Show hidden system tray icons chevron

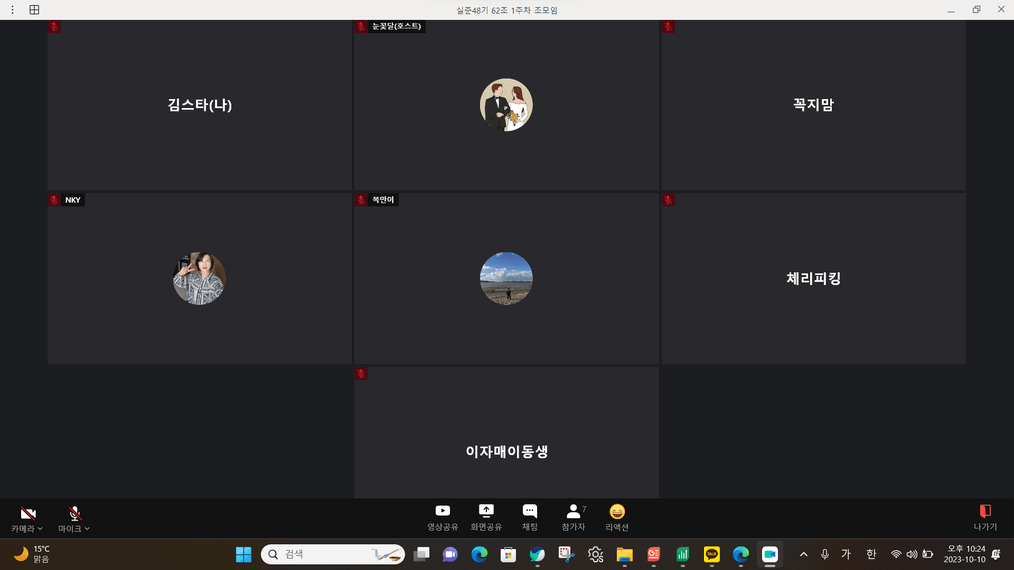(x=803, y=554)
